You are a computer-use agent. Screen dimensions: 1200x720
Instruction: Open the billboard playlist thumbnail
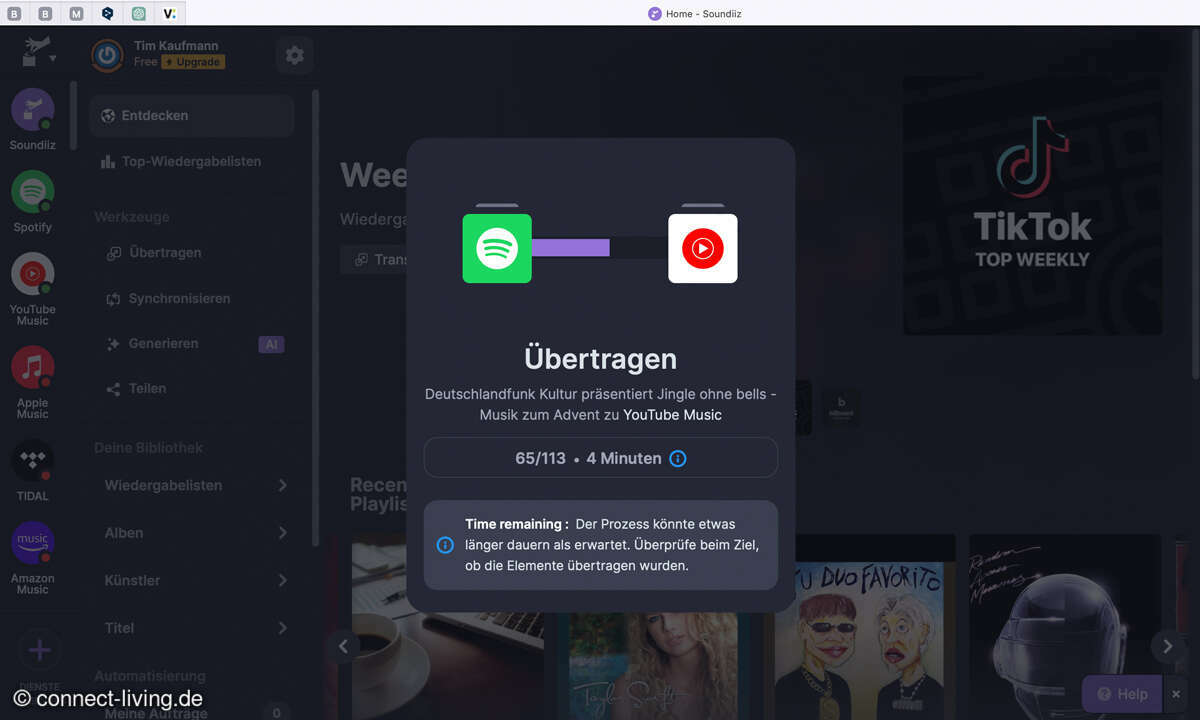pos(841,408)
